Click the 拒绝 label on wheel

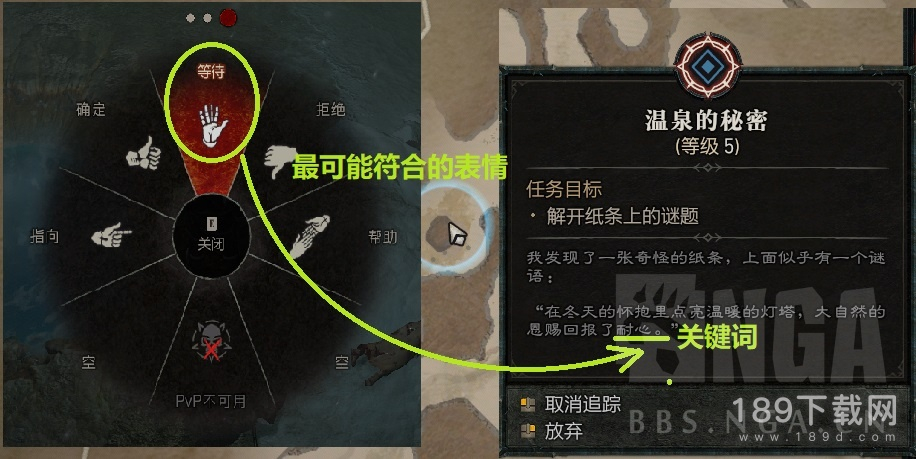331,109
